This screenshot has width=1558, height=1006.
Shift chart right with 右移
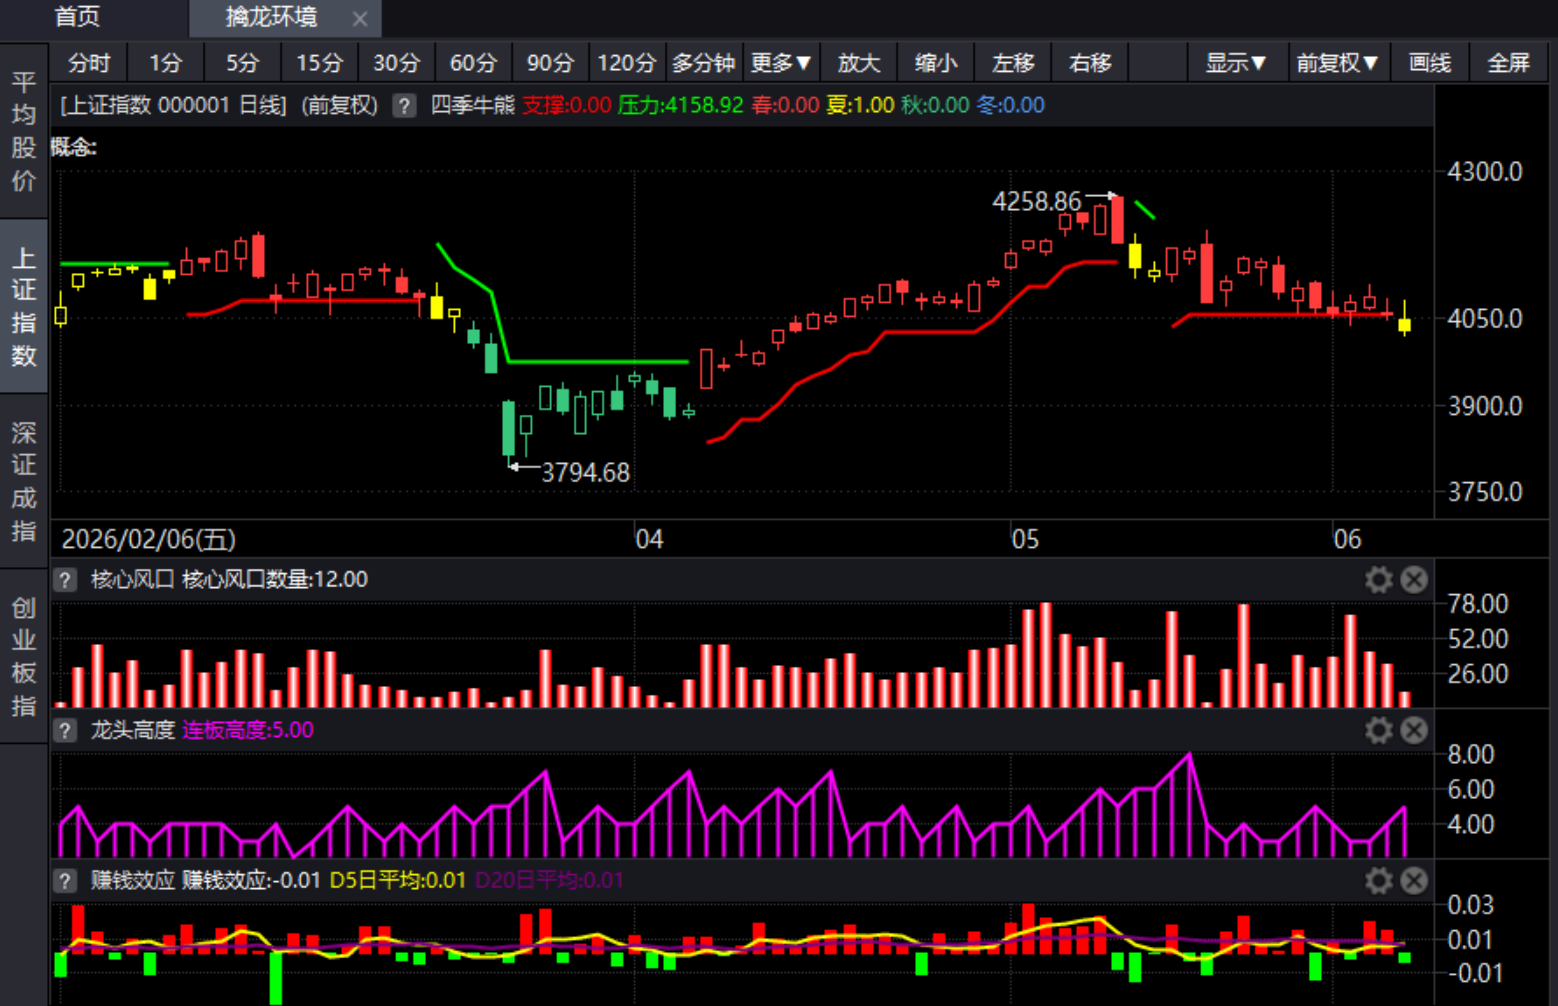[x=1090, y=63]
